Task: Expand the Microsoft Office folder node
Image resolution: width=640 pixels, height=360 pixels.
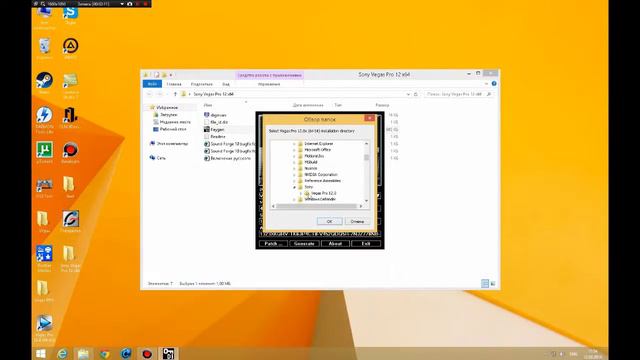Action: [294, 150]
